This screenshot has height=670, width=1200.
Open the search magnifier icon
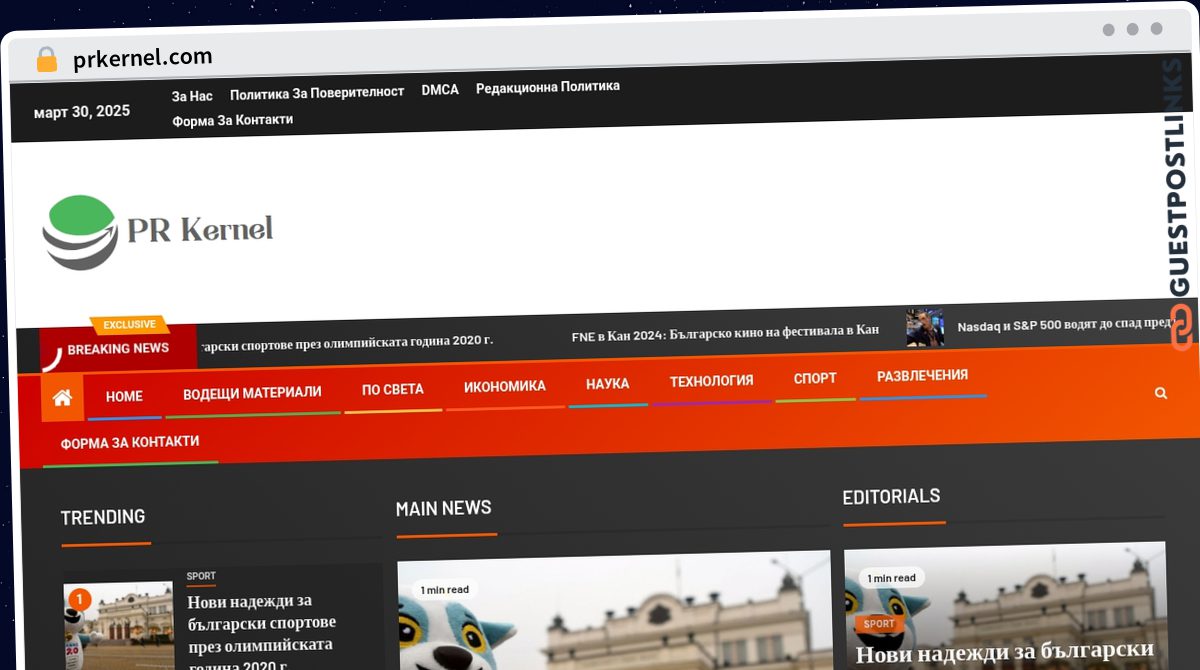1161,393
